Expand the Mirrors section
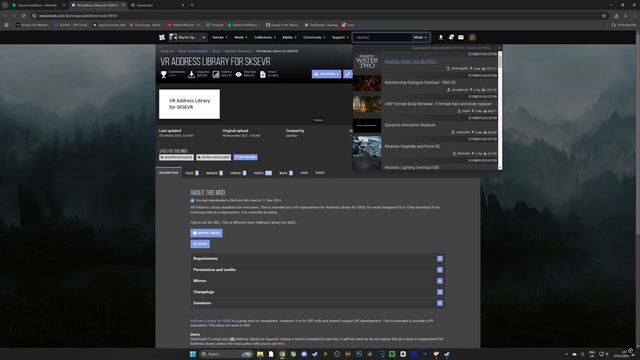 tap(317, 281)
